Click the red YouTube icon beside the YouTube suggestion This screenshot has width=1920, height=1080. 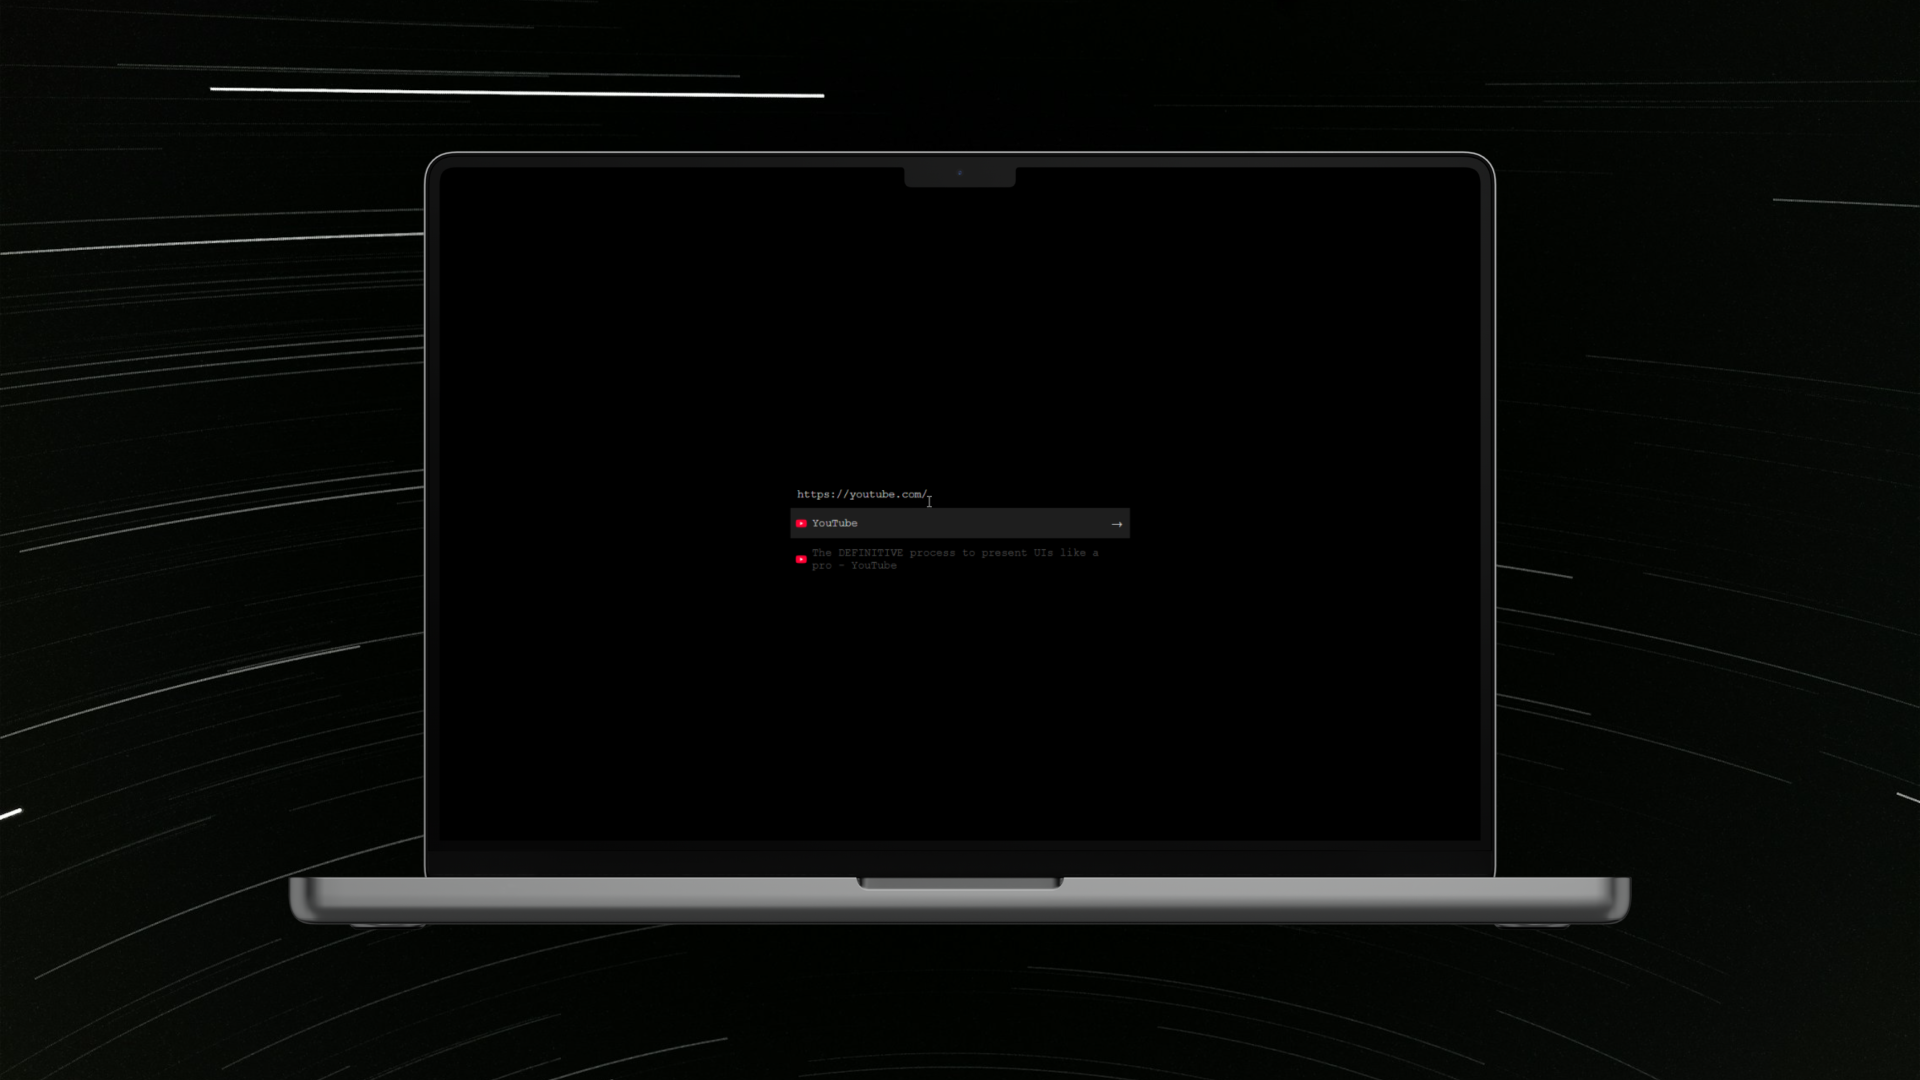pyautogui.click(x=801, y=523)
